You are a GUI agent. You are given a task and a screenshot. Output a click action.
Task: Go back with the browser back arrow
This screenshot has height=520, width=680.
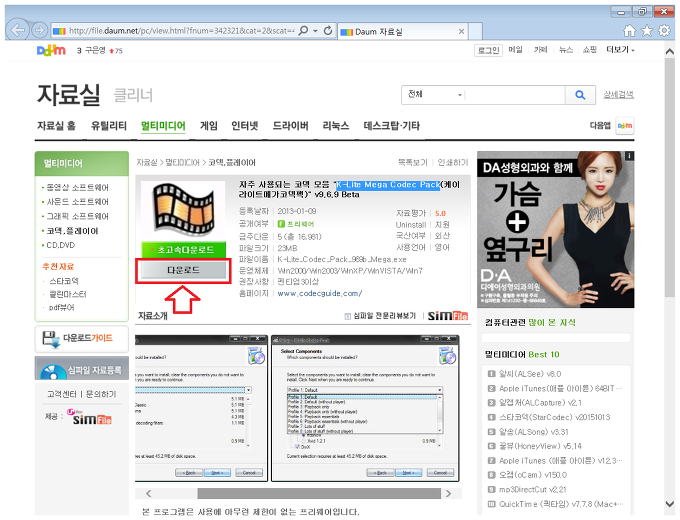[x=17, y=30]
